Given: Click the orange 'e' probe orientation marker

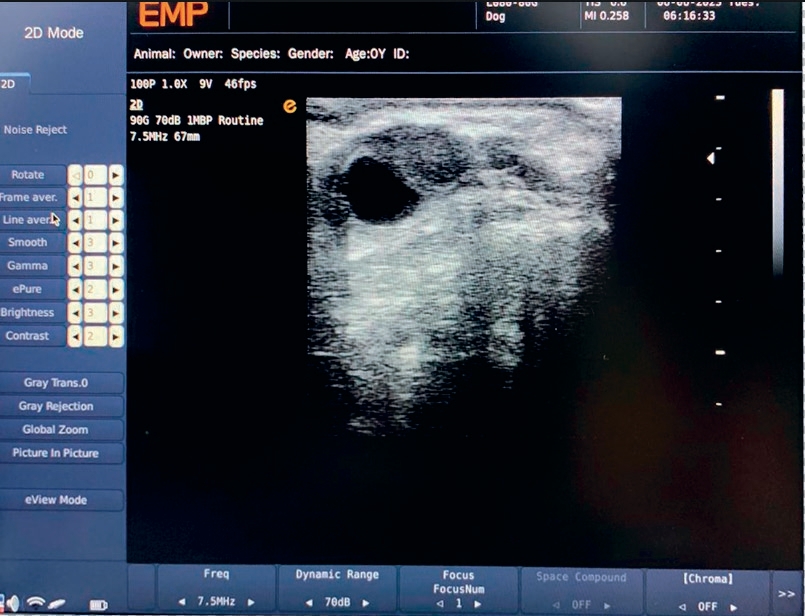Looking at the screenshot, I should pyautogui.click(x=290, y=106).
